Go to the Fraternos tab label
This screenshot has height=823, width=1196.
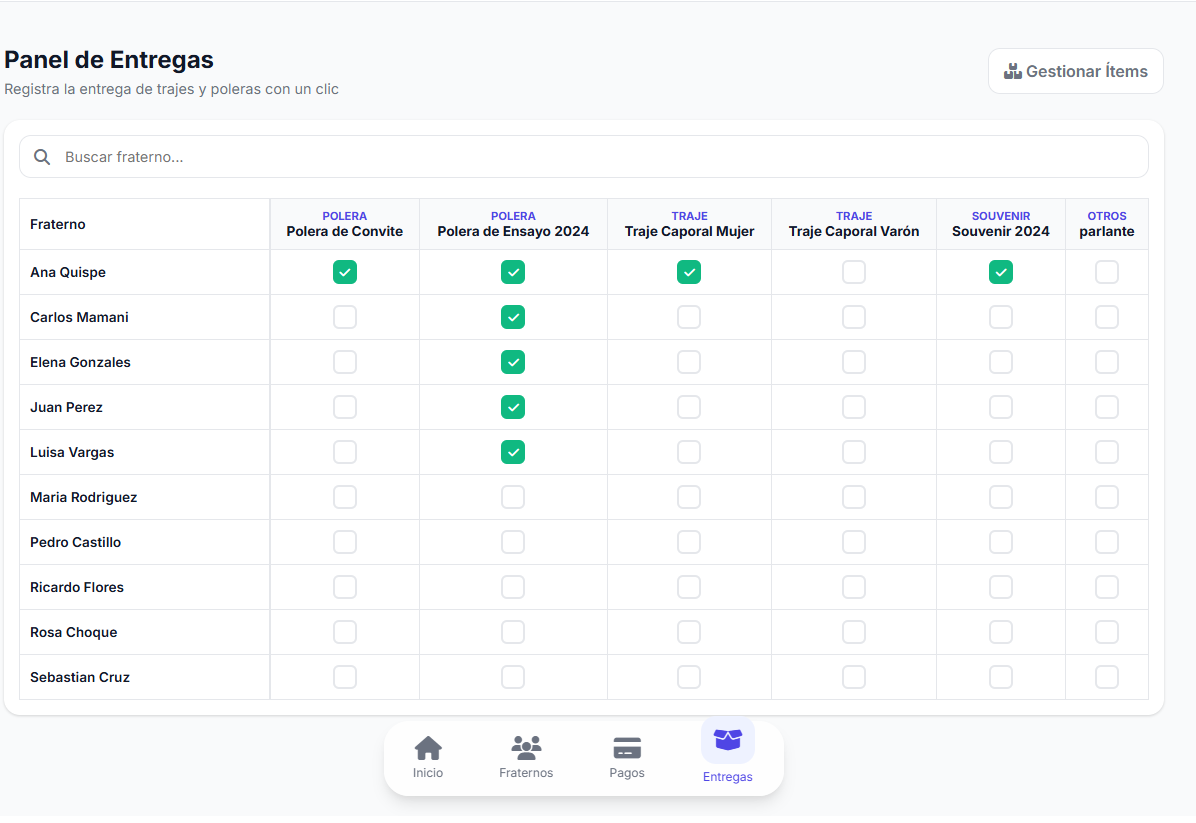(x=526, y=773)
